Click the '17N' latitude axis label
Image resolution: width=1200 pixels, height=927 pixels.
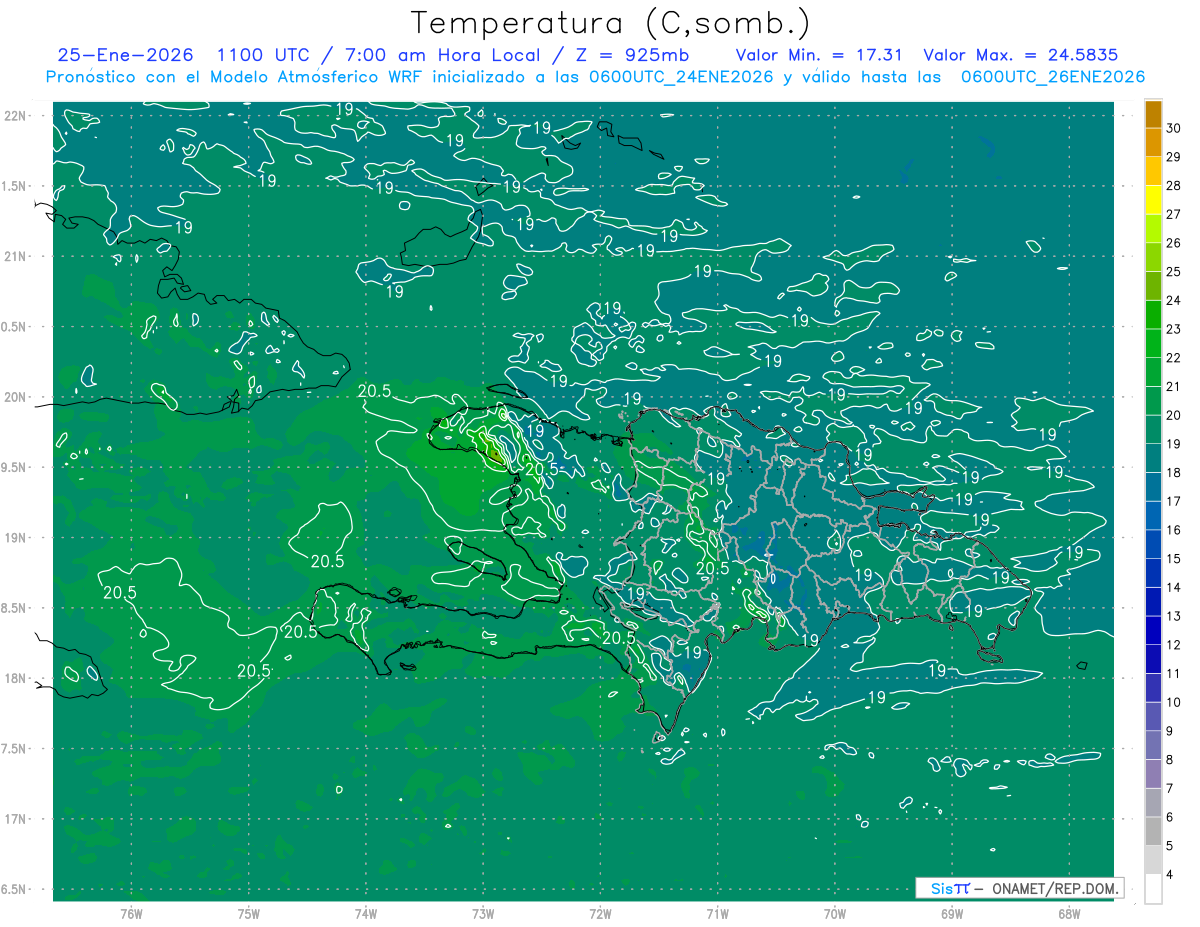point(17,819)
